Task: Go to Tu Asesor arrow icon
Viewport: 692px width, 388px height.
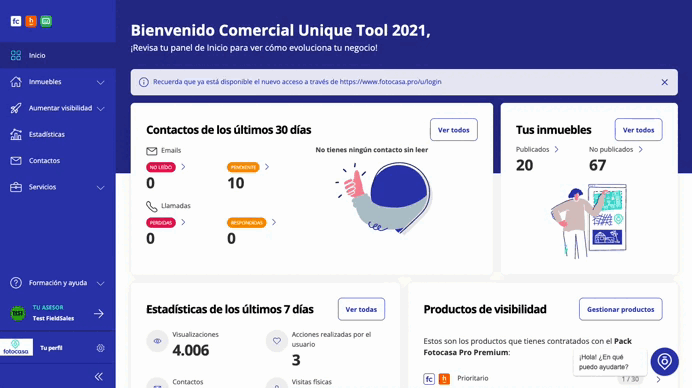Action: [99, 313]
